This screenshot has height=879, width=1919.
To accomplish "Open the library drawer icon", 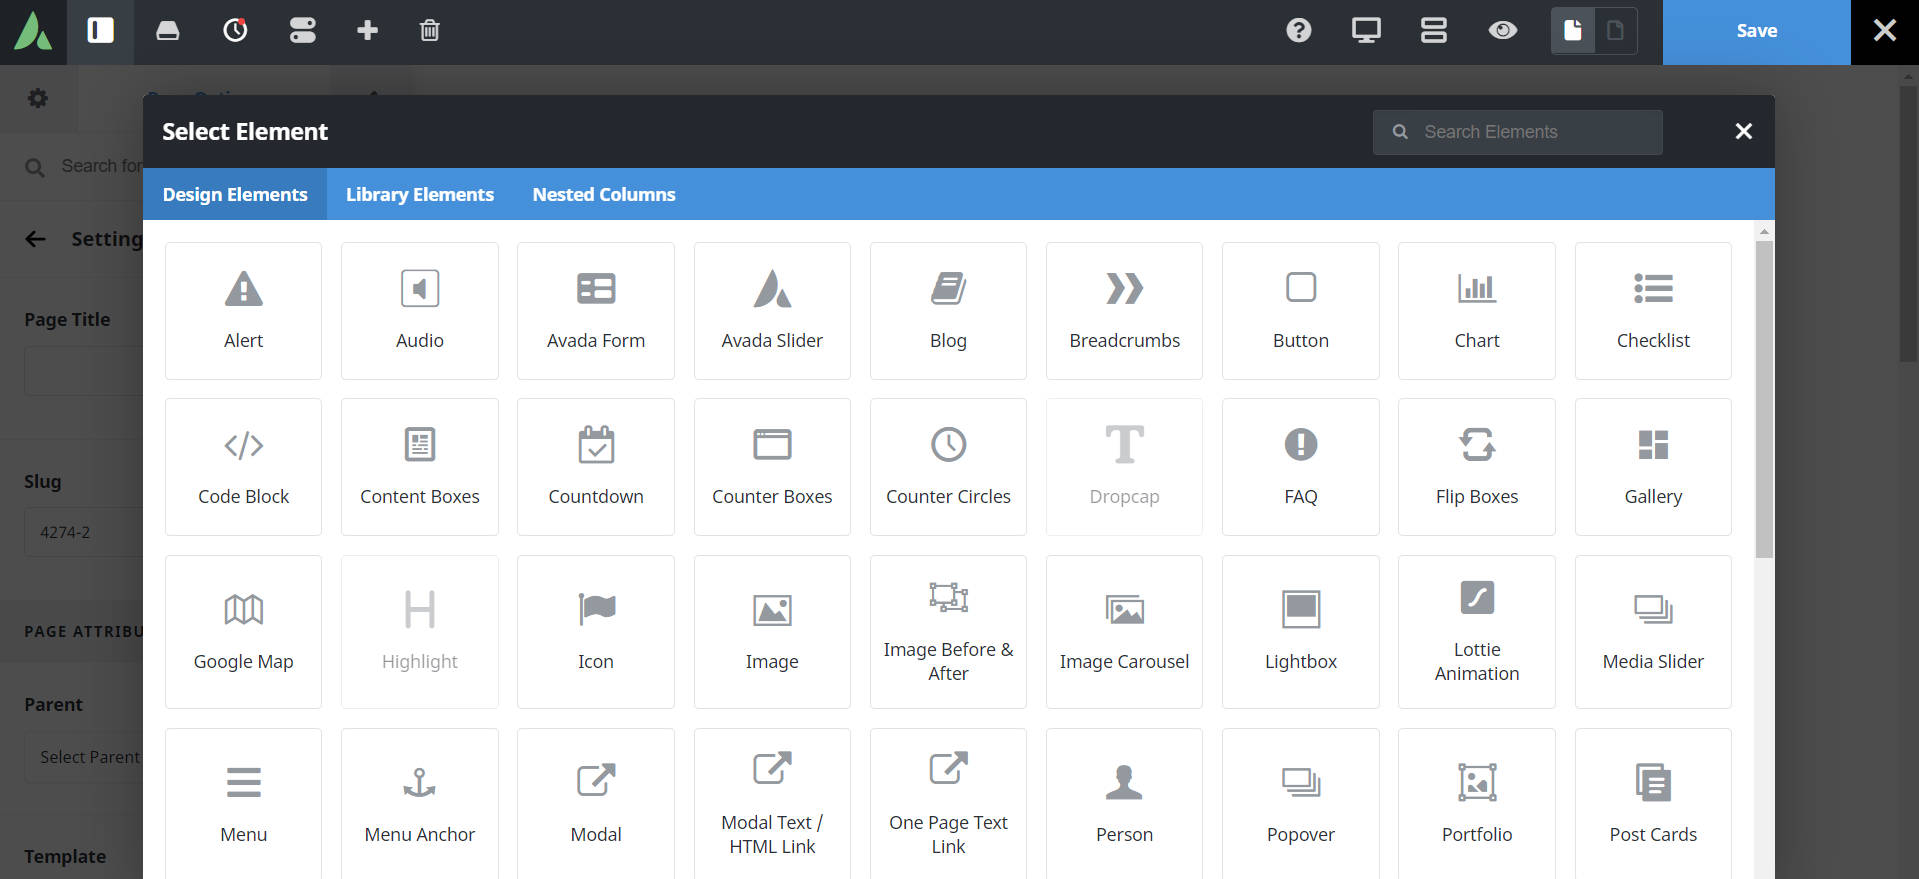I will 168,31.
